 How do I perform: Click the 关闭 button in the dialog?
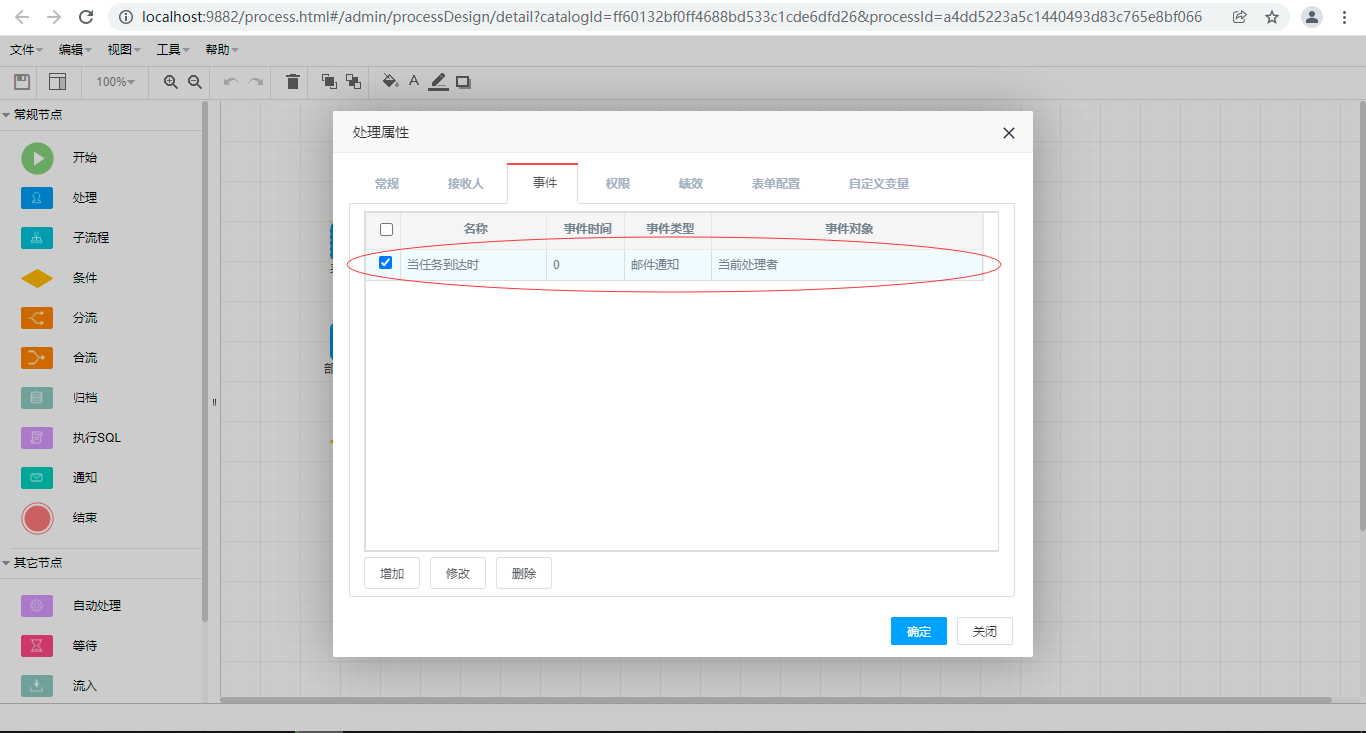(x=985, y=631)
